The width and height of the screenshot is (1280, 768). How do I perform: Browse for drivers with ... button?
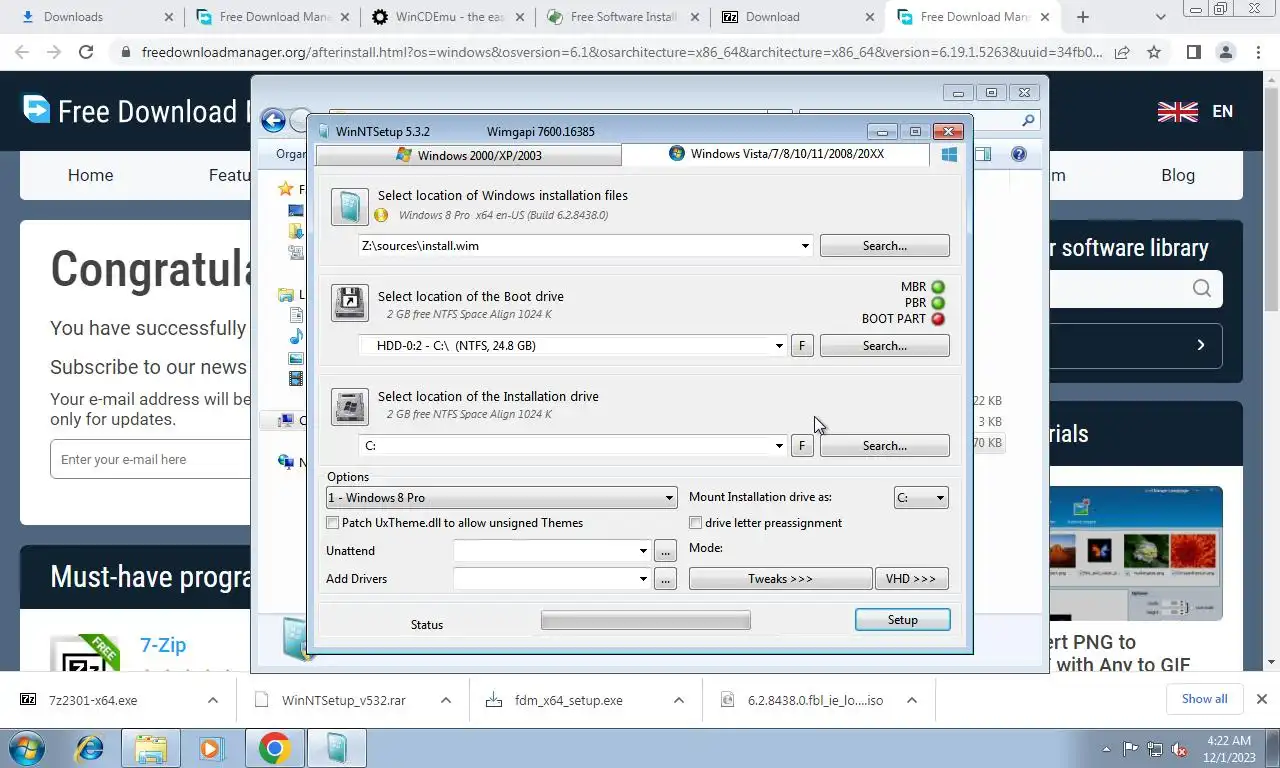[x=666, y=579]
